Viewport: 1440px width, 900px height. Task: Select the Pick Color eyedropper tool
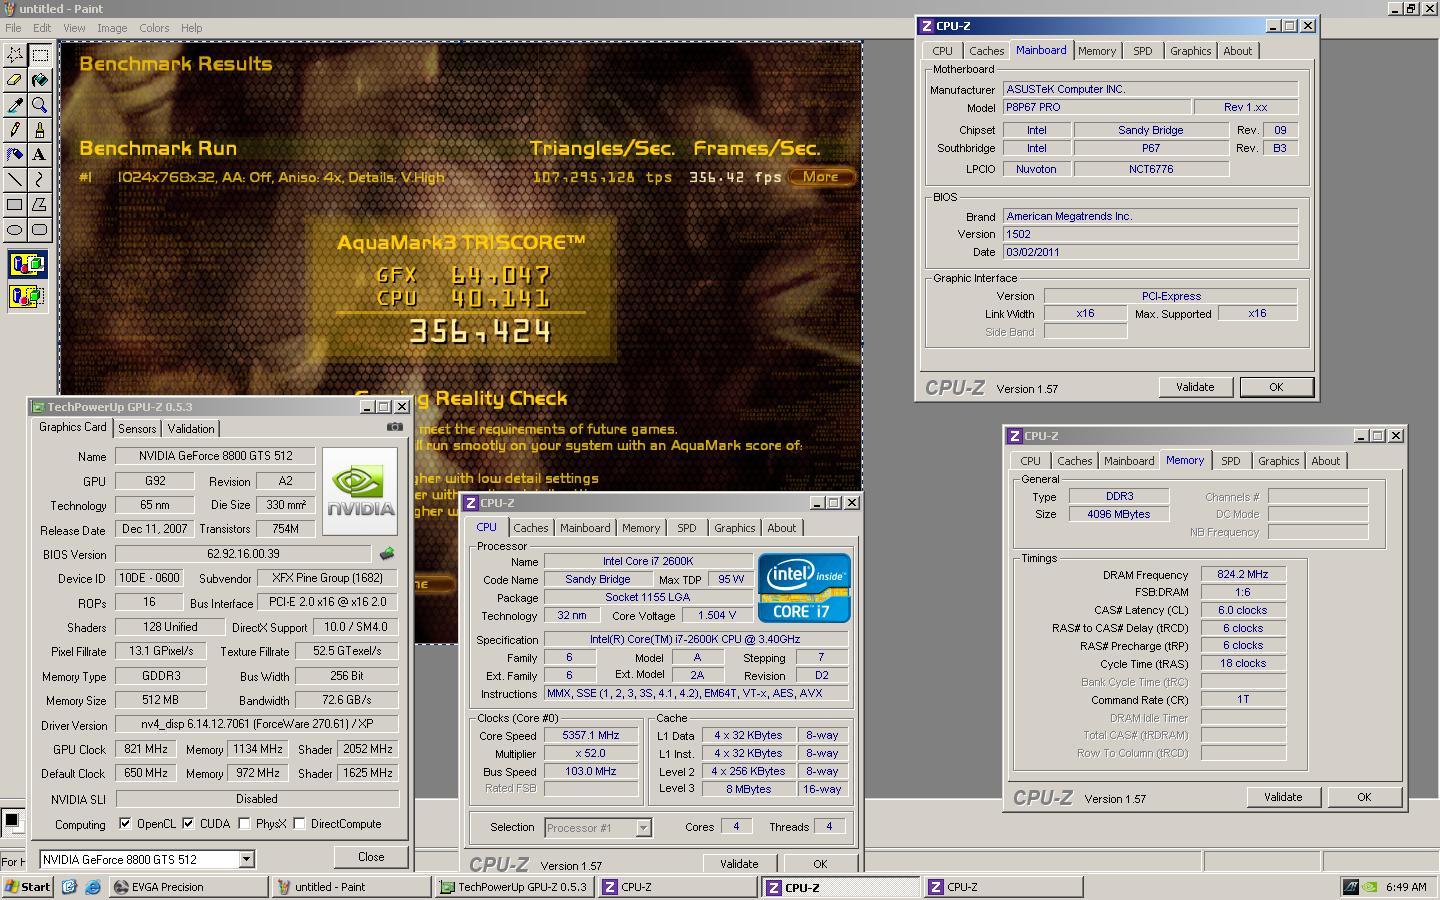click(15, 105)
